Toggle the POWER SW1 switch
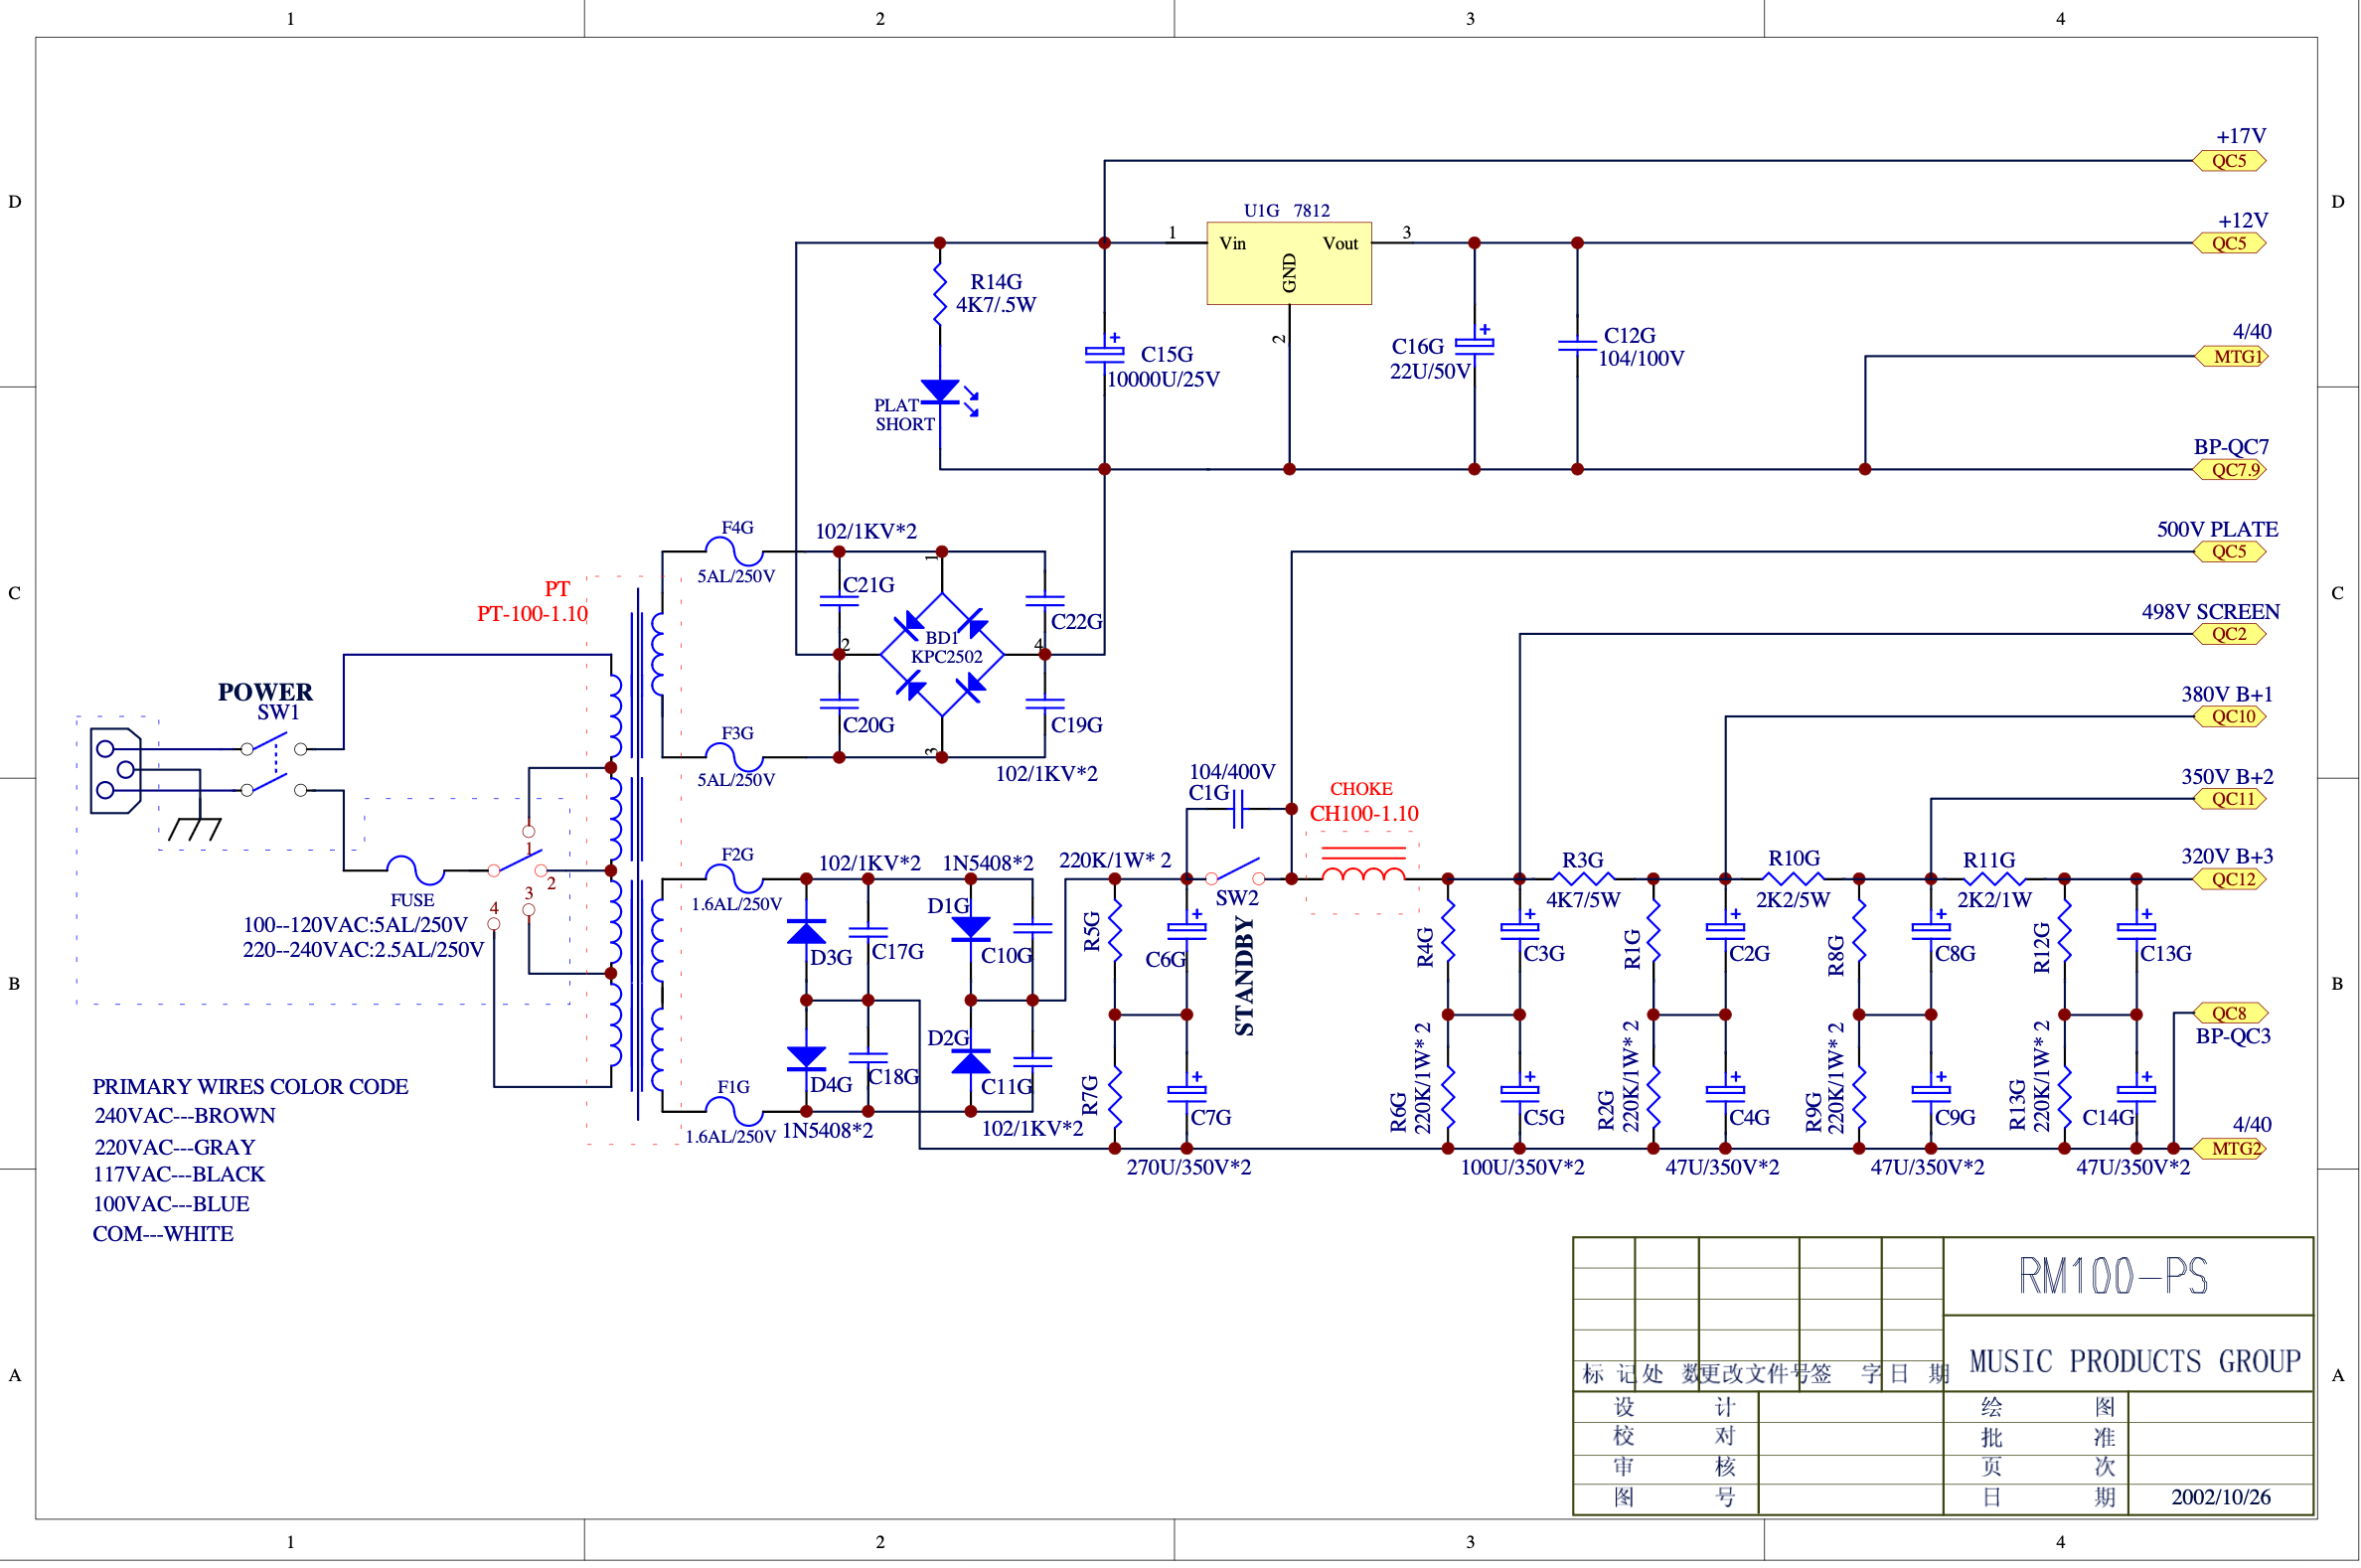This screenshot has width=2361, height=1568. 273,769
